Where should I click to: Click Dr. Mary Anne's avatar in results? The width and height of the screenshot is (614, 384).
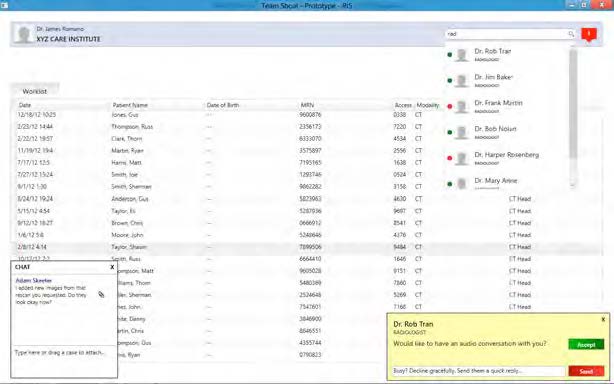pyautogui.click(x=462, y=183)
